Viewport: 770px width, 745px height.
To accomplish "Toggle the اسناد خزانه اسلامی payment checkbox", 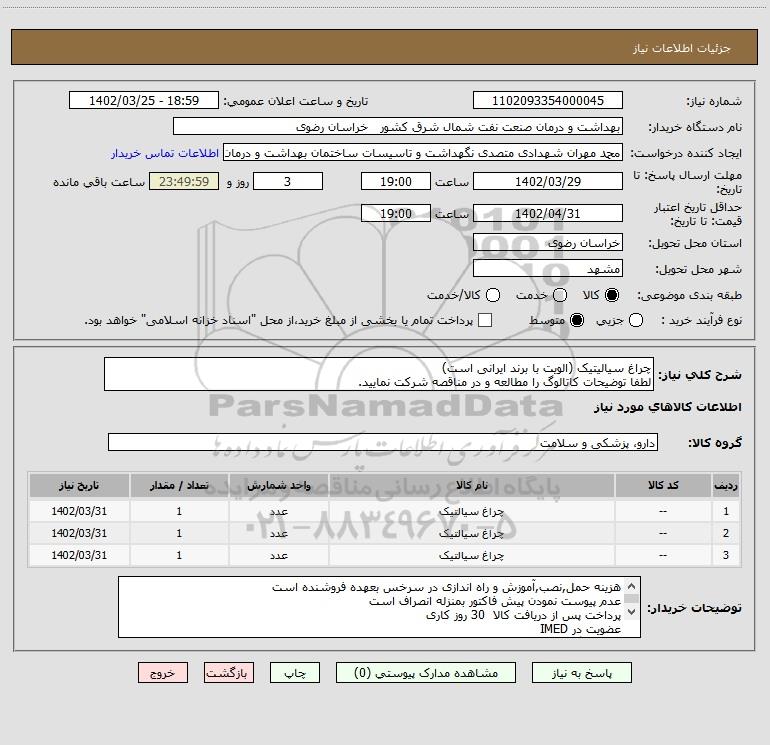I will (x=485, y=320).
